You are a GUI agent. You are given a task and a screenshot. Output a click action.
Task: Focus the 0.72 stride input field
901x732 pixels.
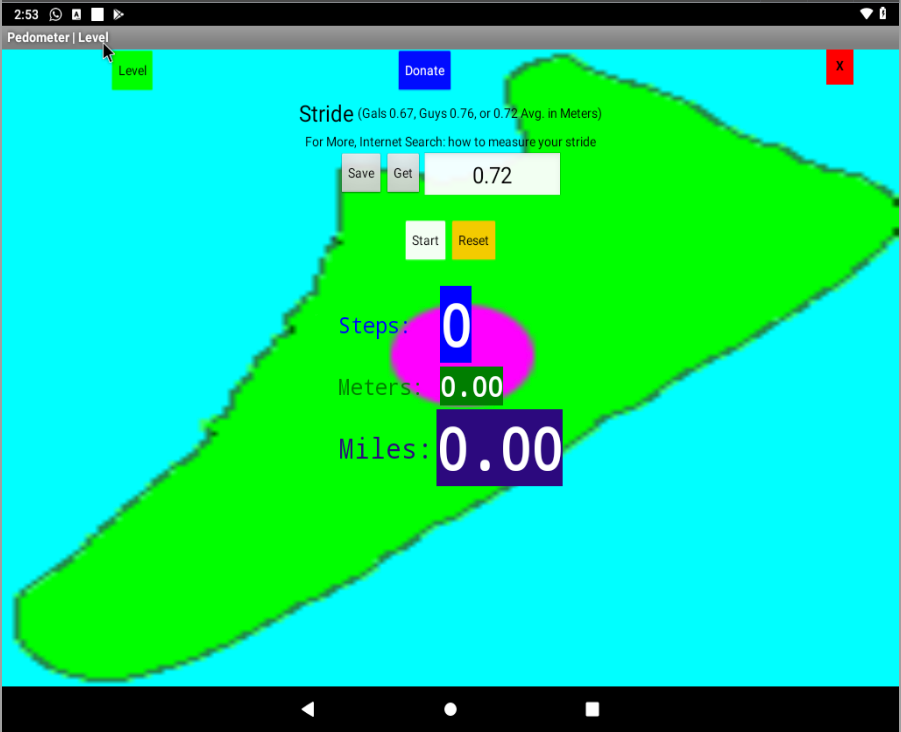tap(492, 174)
